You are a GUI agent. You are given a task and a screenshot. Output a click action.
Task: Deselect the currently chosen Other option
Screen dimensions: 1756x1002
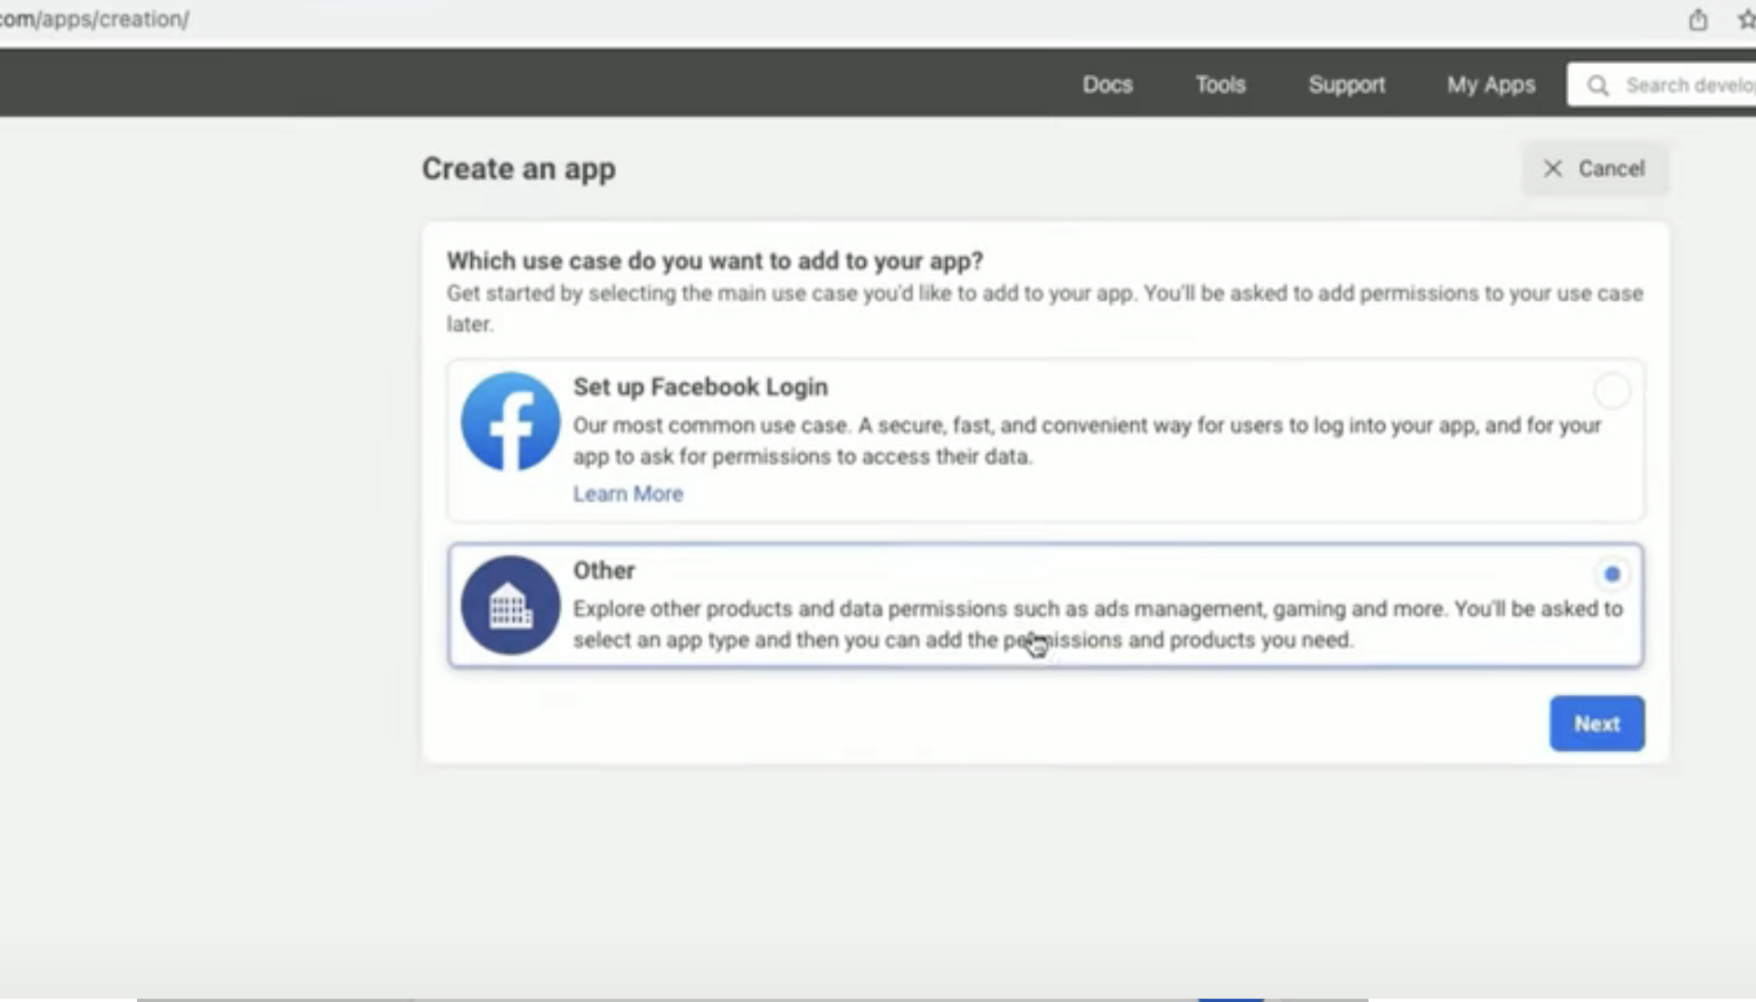pyautogui.click(x=1611, y=573)
